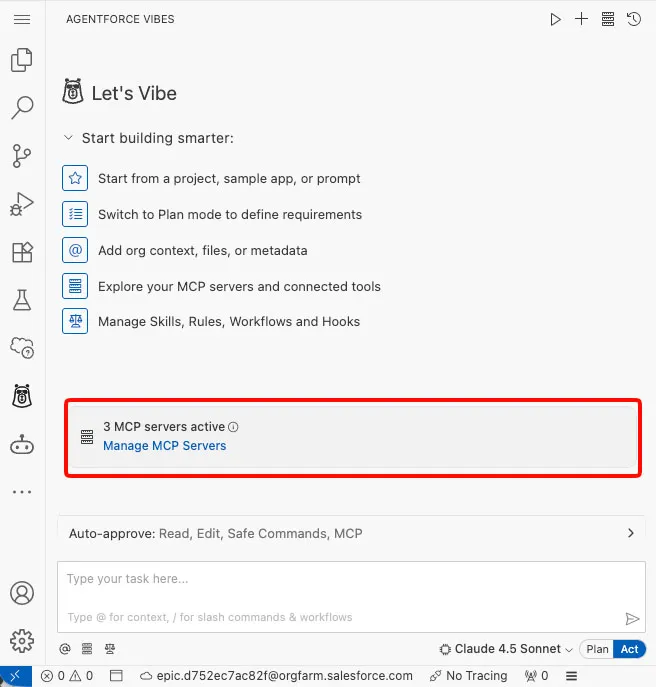Open rules and workflows scales icon below input

click(110, 648)
